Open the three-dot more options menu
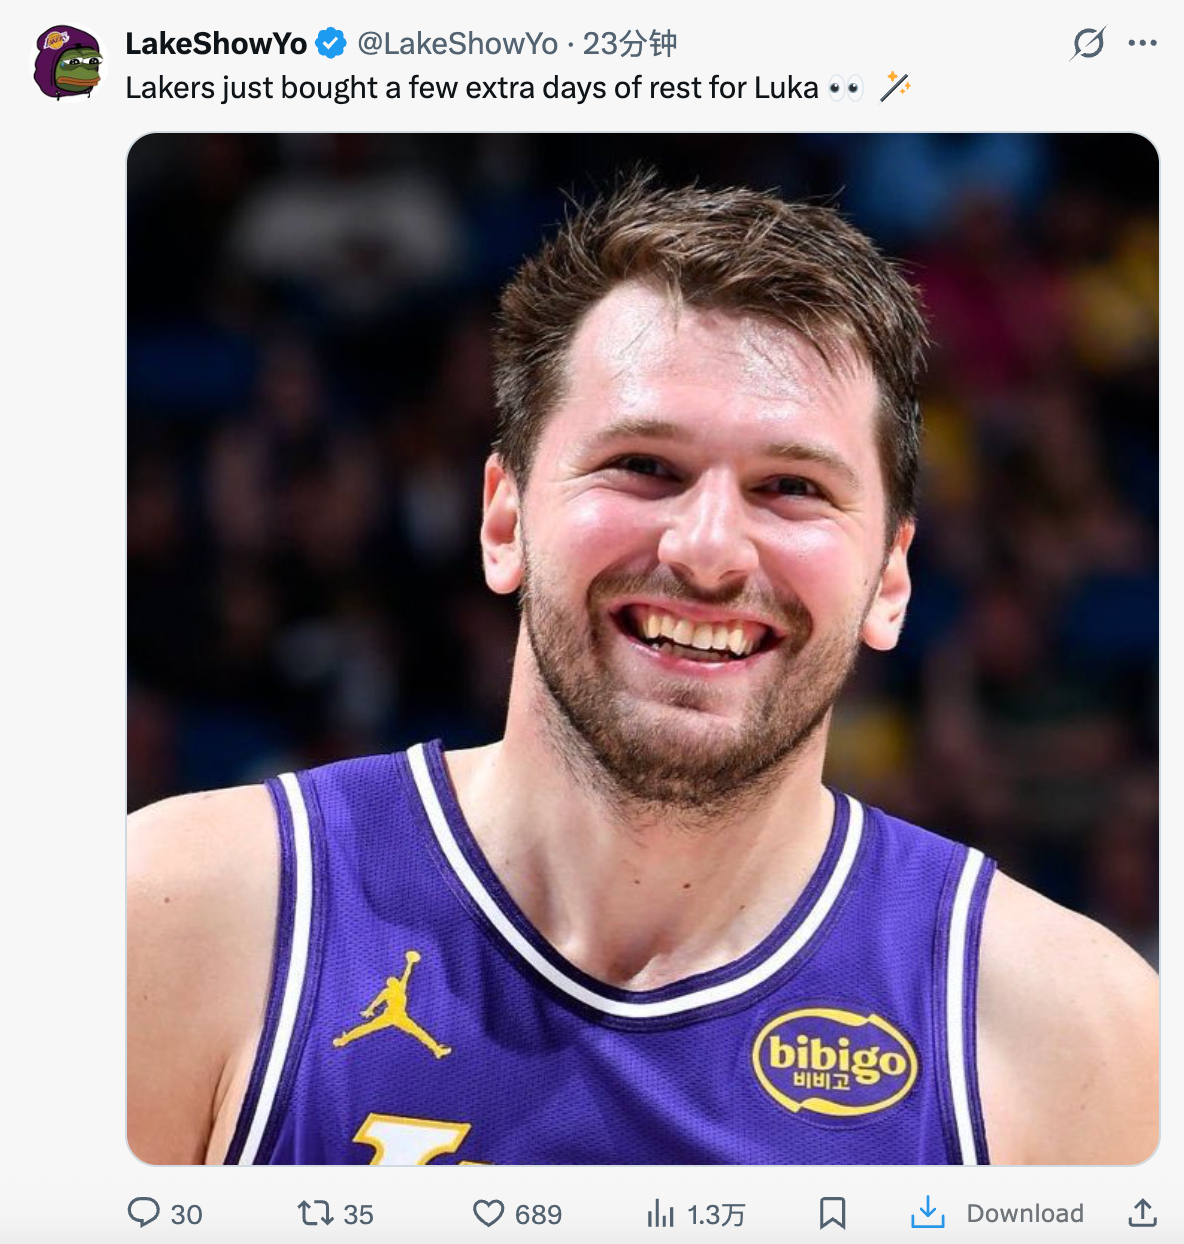 (1142, 43)
